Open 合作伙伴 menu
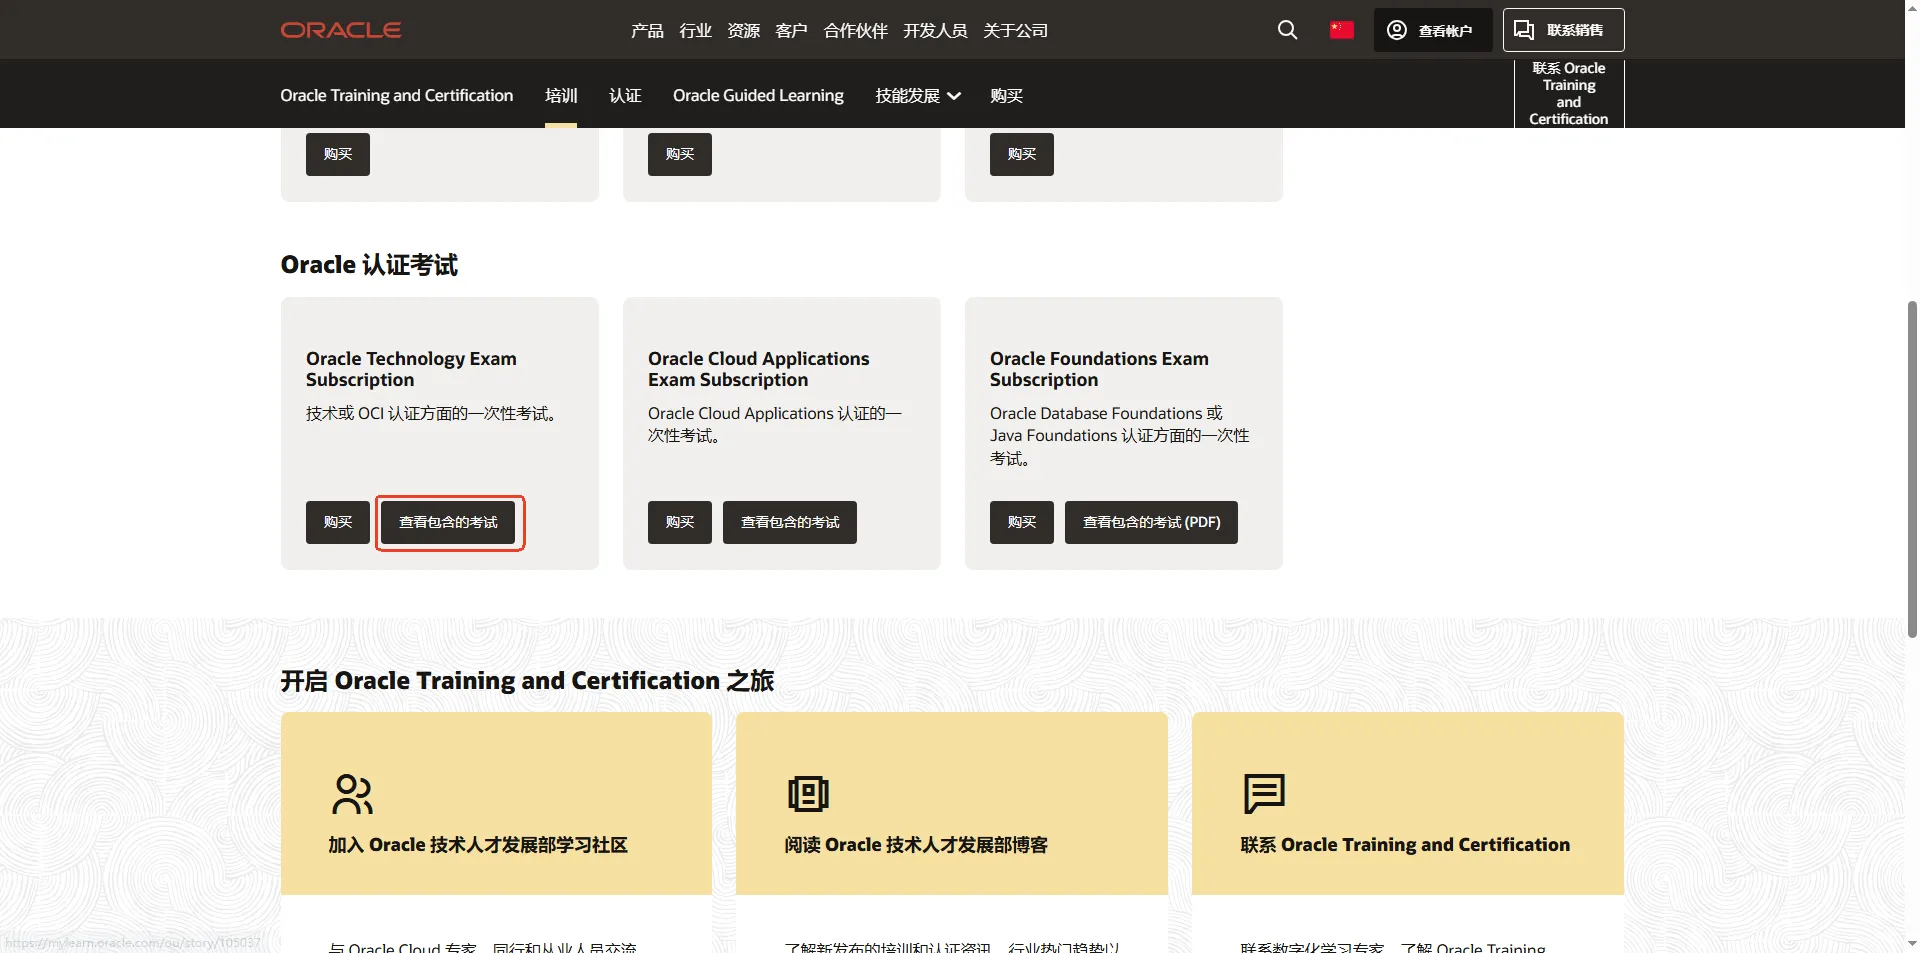1920x953 pixels. [855, 30]
